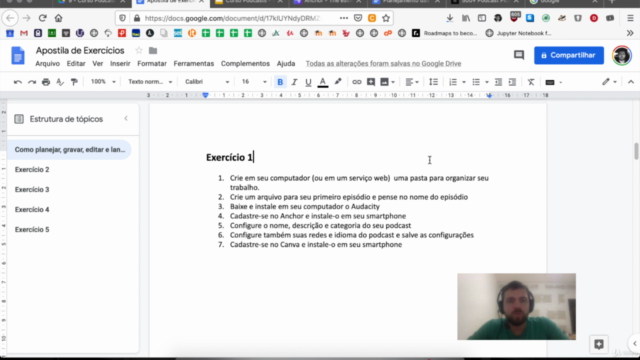Open the highlight color picker
Image resolution: width=640 pixels, height=360 pixels.
pyautogui.click(x=338, y=82)
